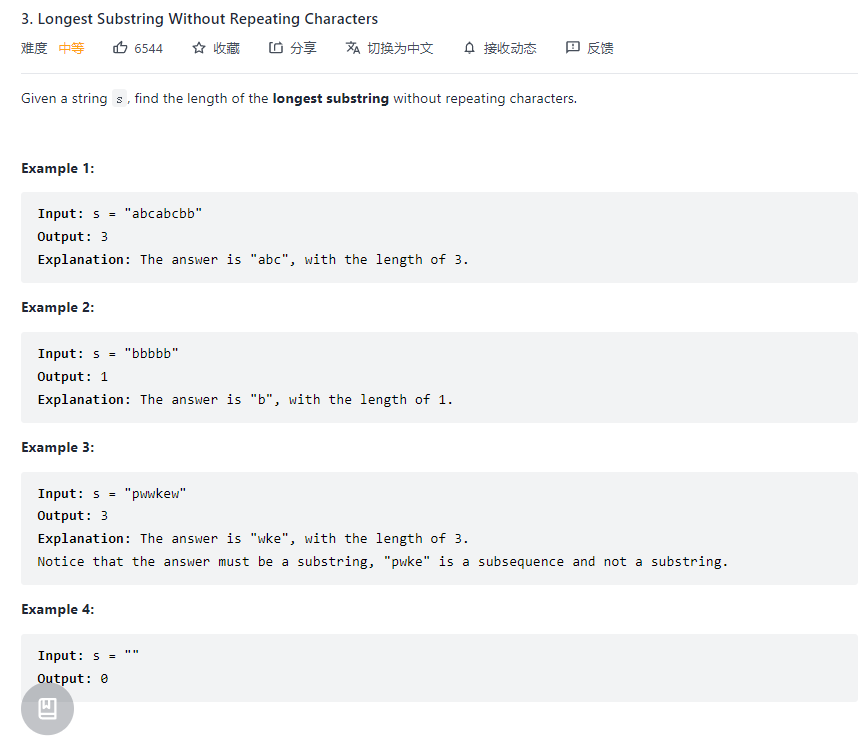Viewport: 866px width, 749px height.
Task: Click the Example 4 code block
Action: click(439, 667)
